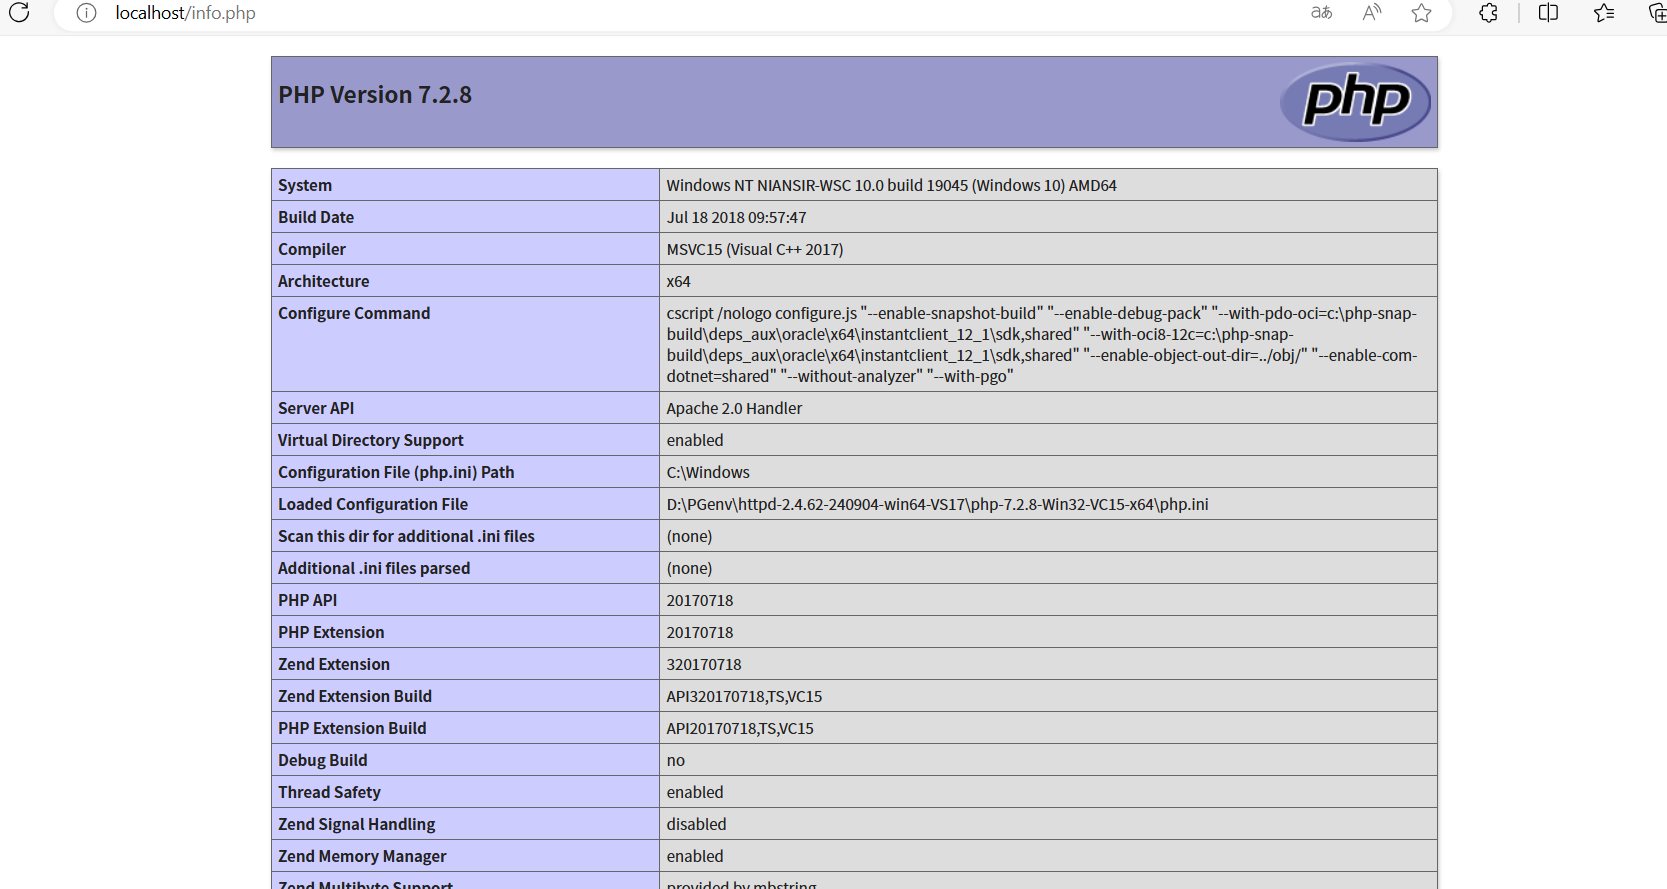Select the disabled value for Zend Signal Handling
Viewport: 1667px width, 889px height.
coord(697,824)
